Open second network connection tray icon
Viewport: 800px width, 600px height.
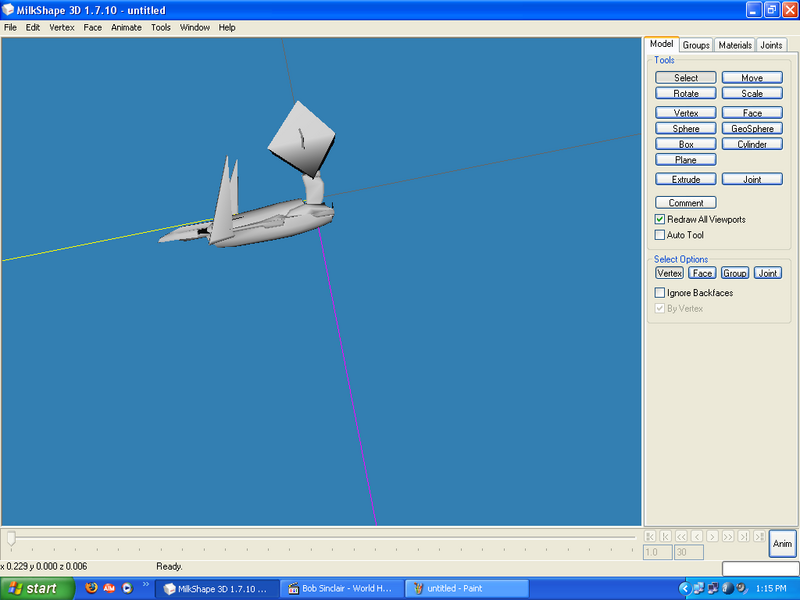[x=713, y=588]
